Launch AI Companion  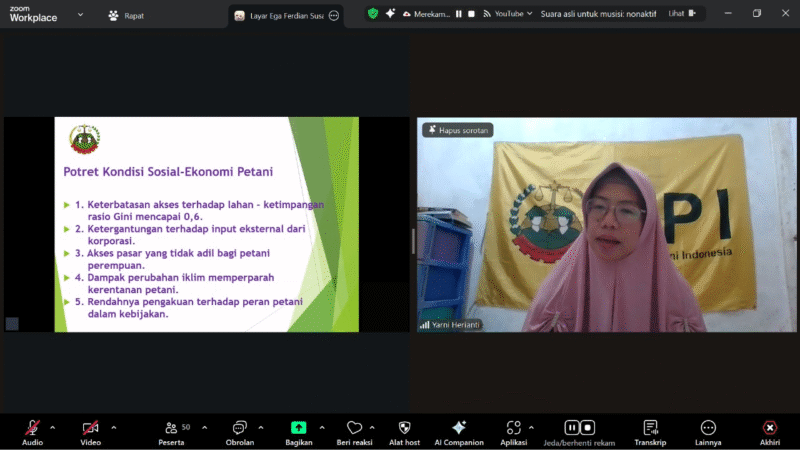(459, 428)
